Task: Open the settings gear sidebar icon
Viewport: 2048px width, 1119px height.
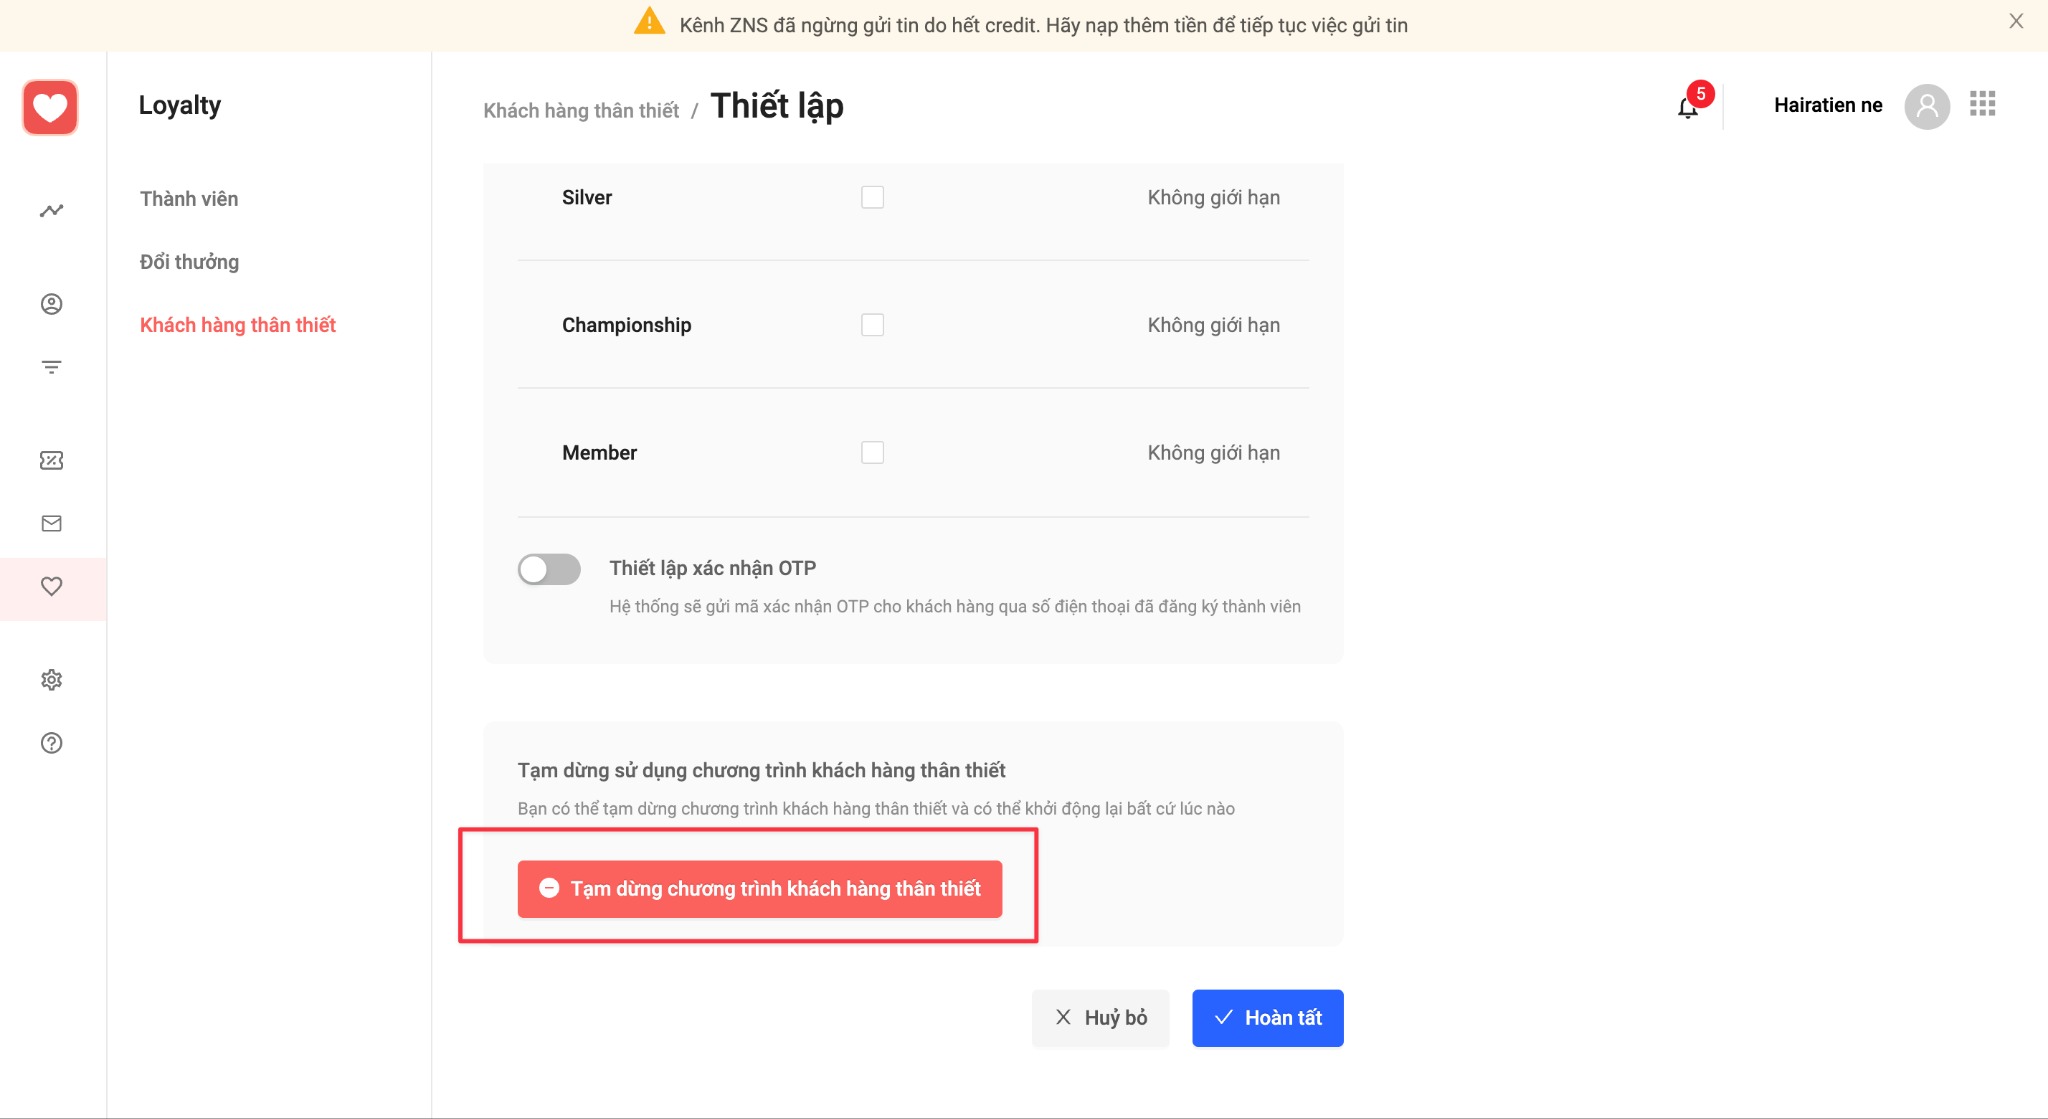Action: (x=52, y=680)
